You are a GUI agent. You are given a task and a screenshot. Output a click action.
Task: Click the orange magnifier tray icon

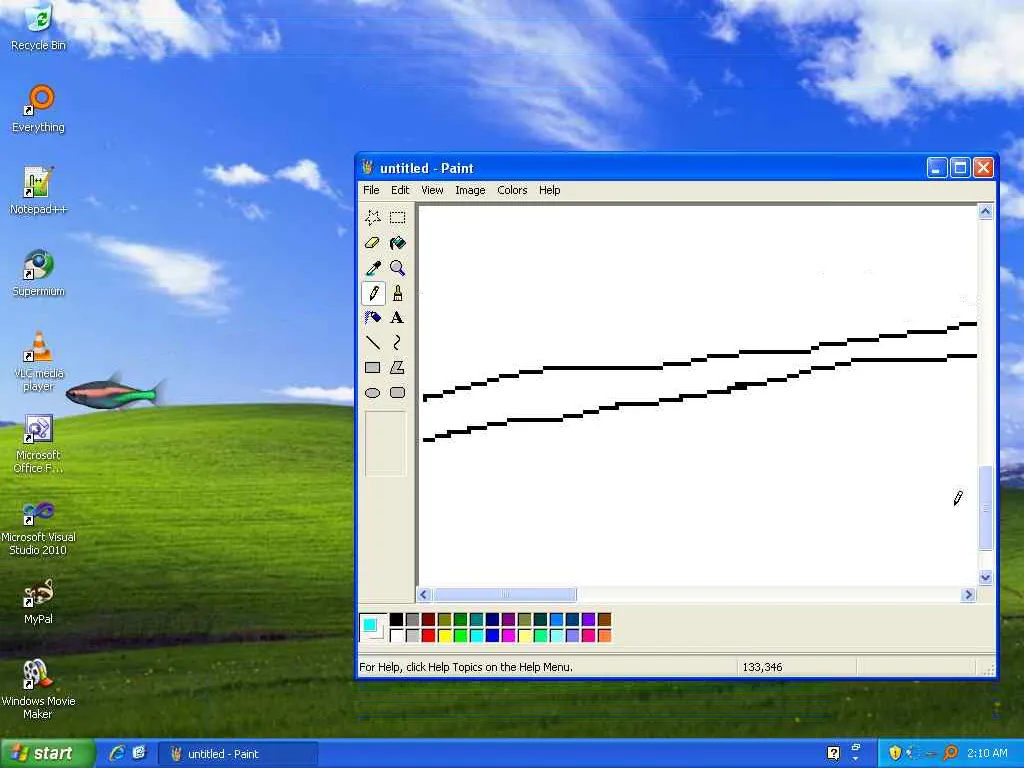pos(951,753)
